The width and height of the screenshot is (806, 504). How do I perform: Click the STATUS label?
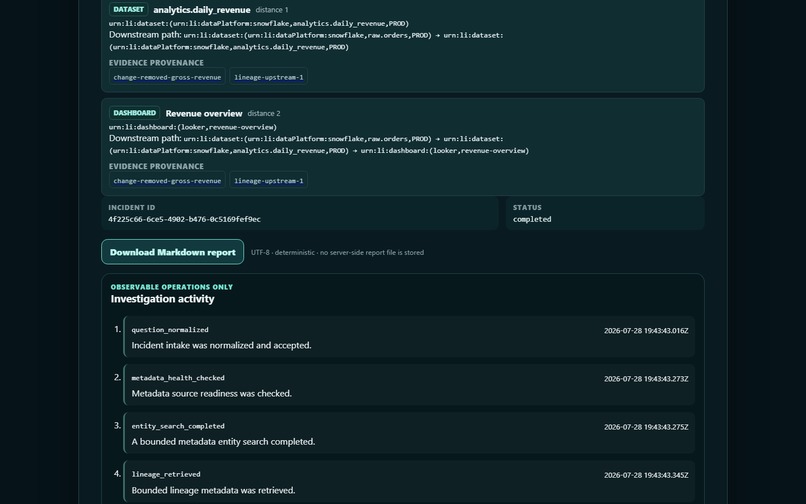point(527,207)
